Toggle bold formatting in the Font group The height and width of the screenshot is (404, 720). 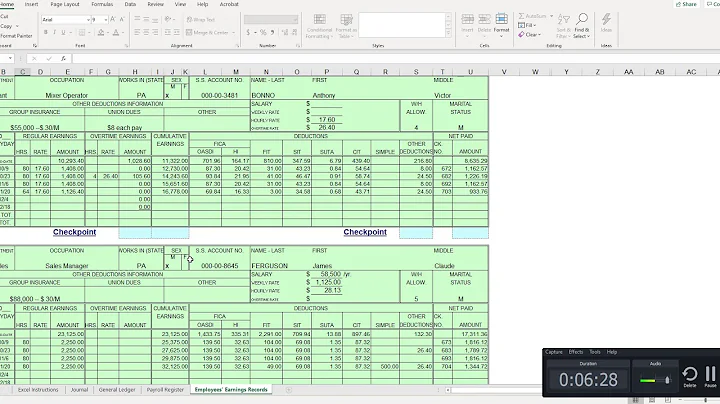(45, 33)
